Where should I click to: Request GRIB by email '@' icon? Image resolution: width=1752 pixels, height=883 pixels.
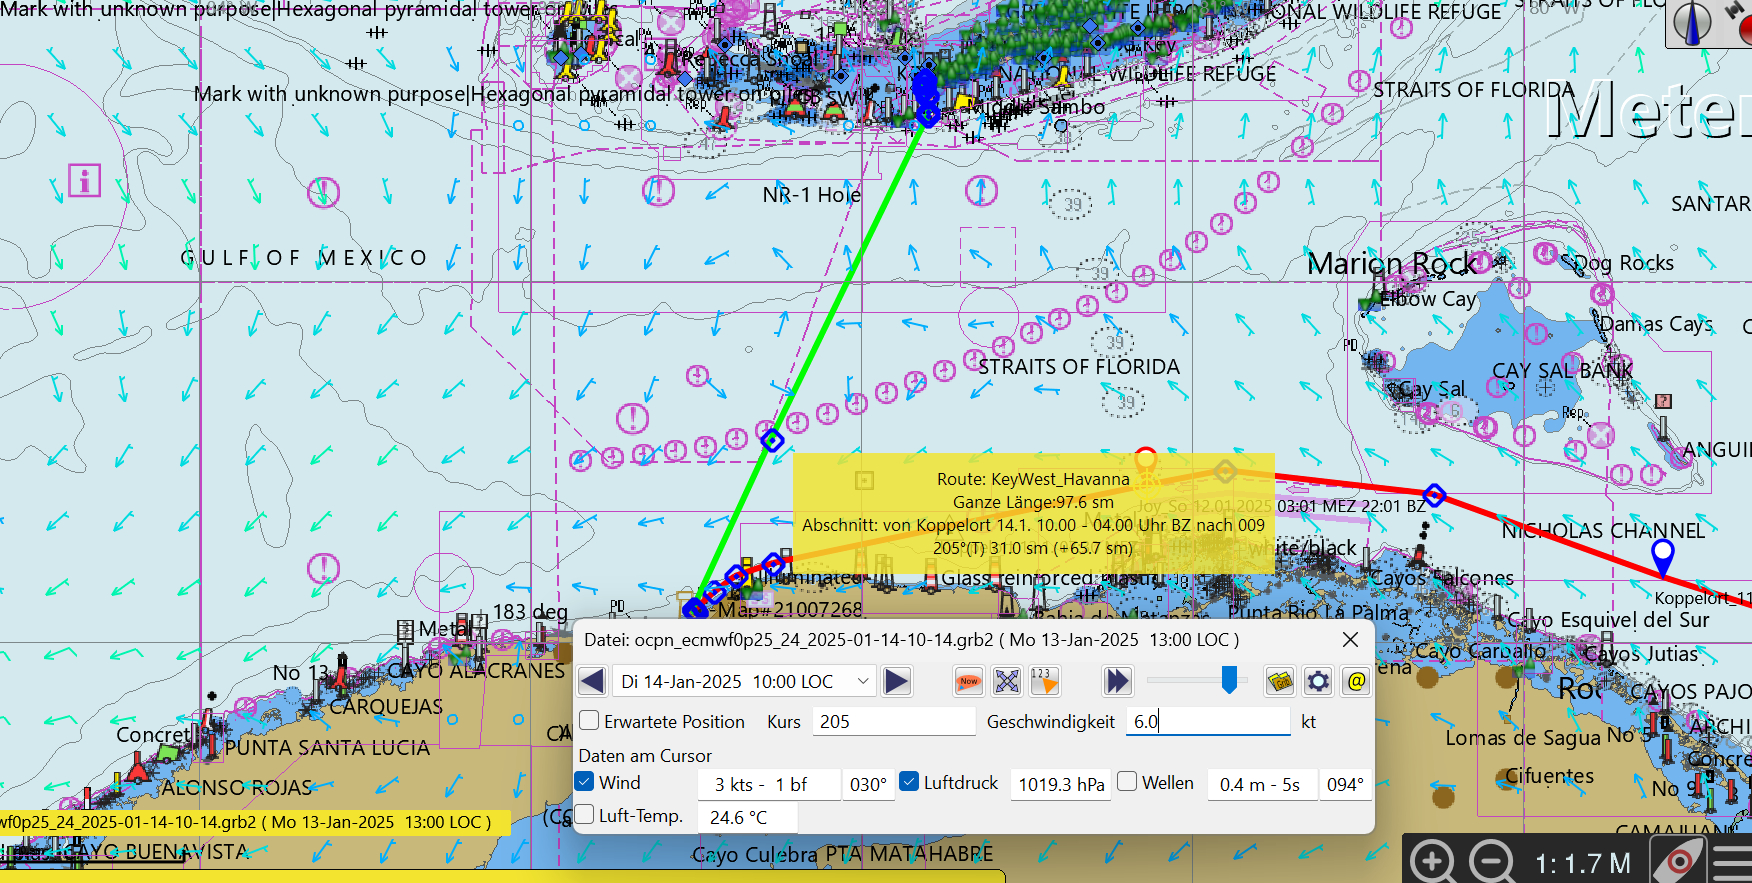(1356, 681)
